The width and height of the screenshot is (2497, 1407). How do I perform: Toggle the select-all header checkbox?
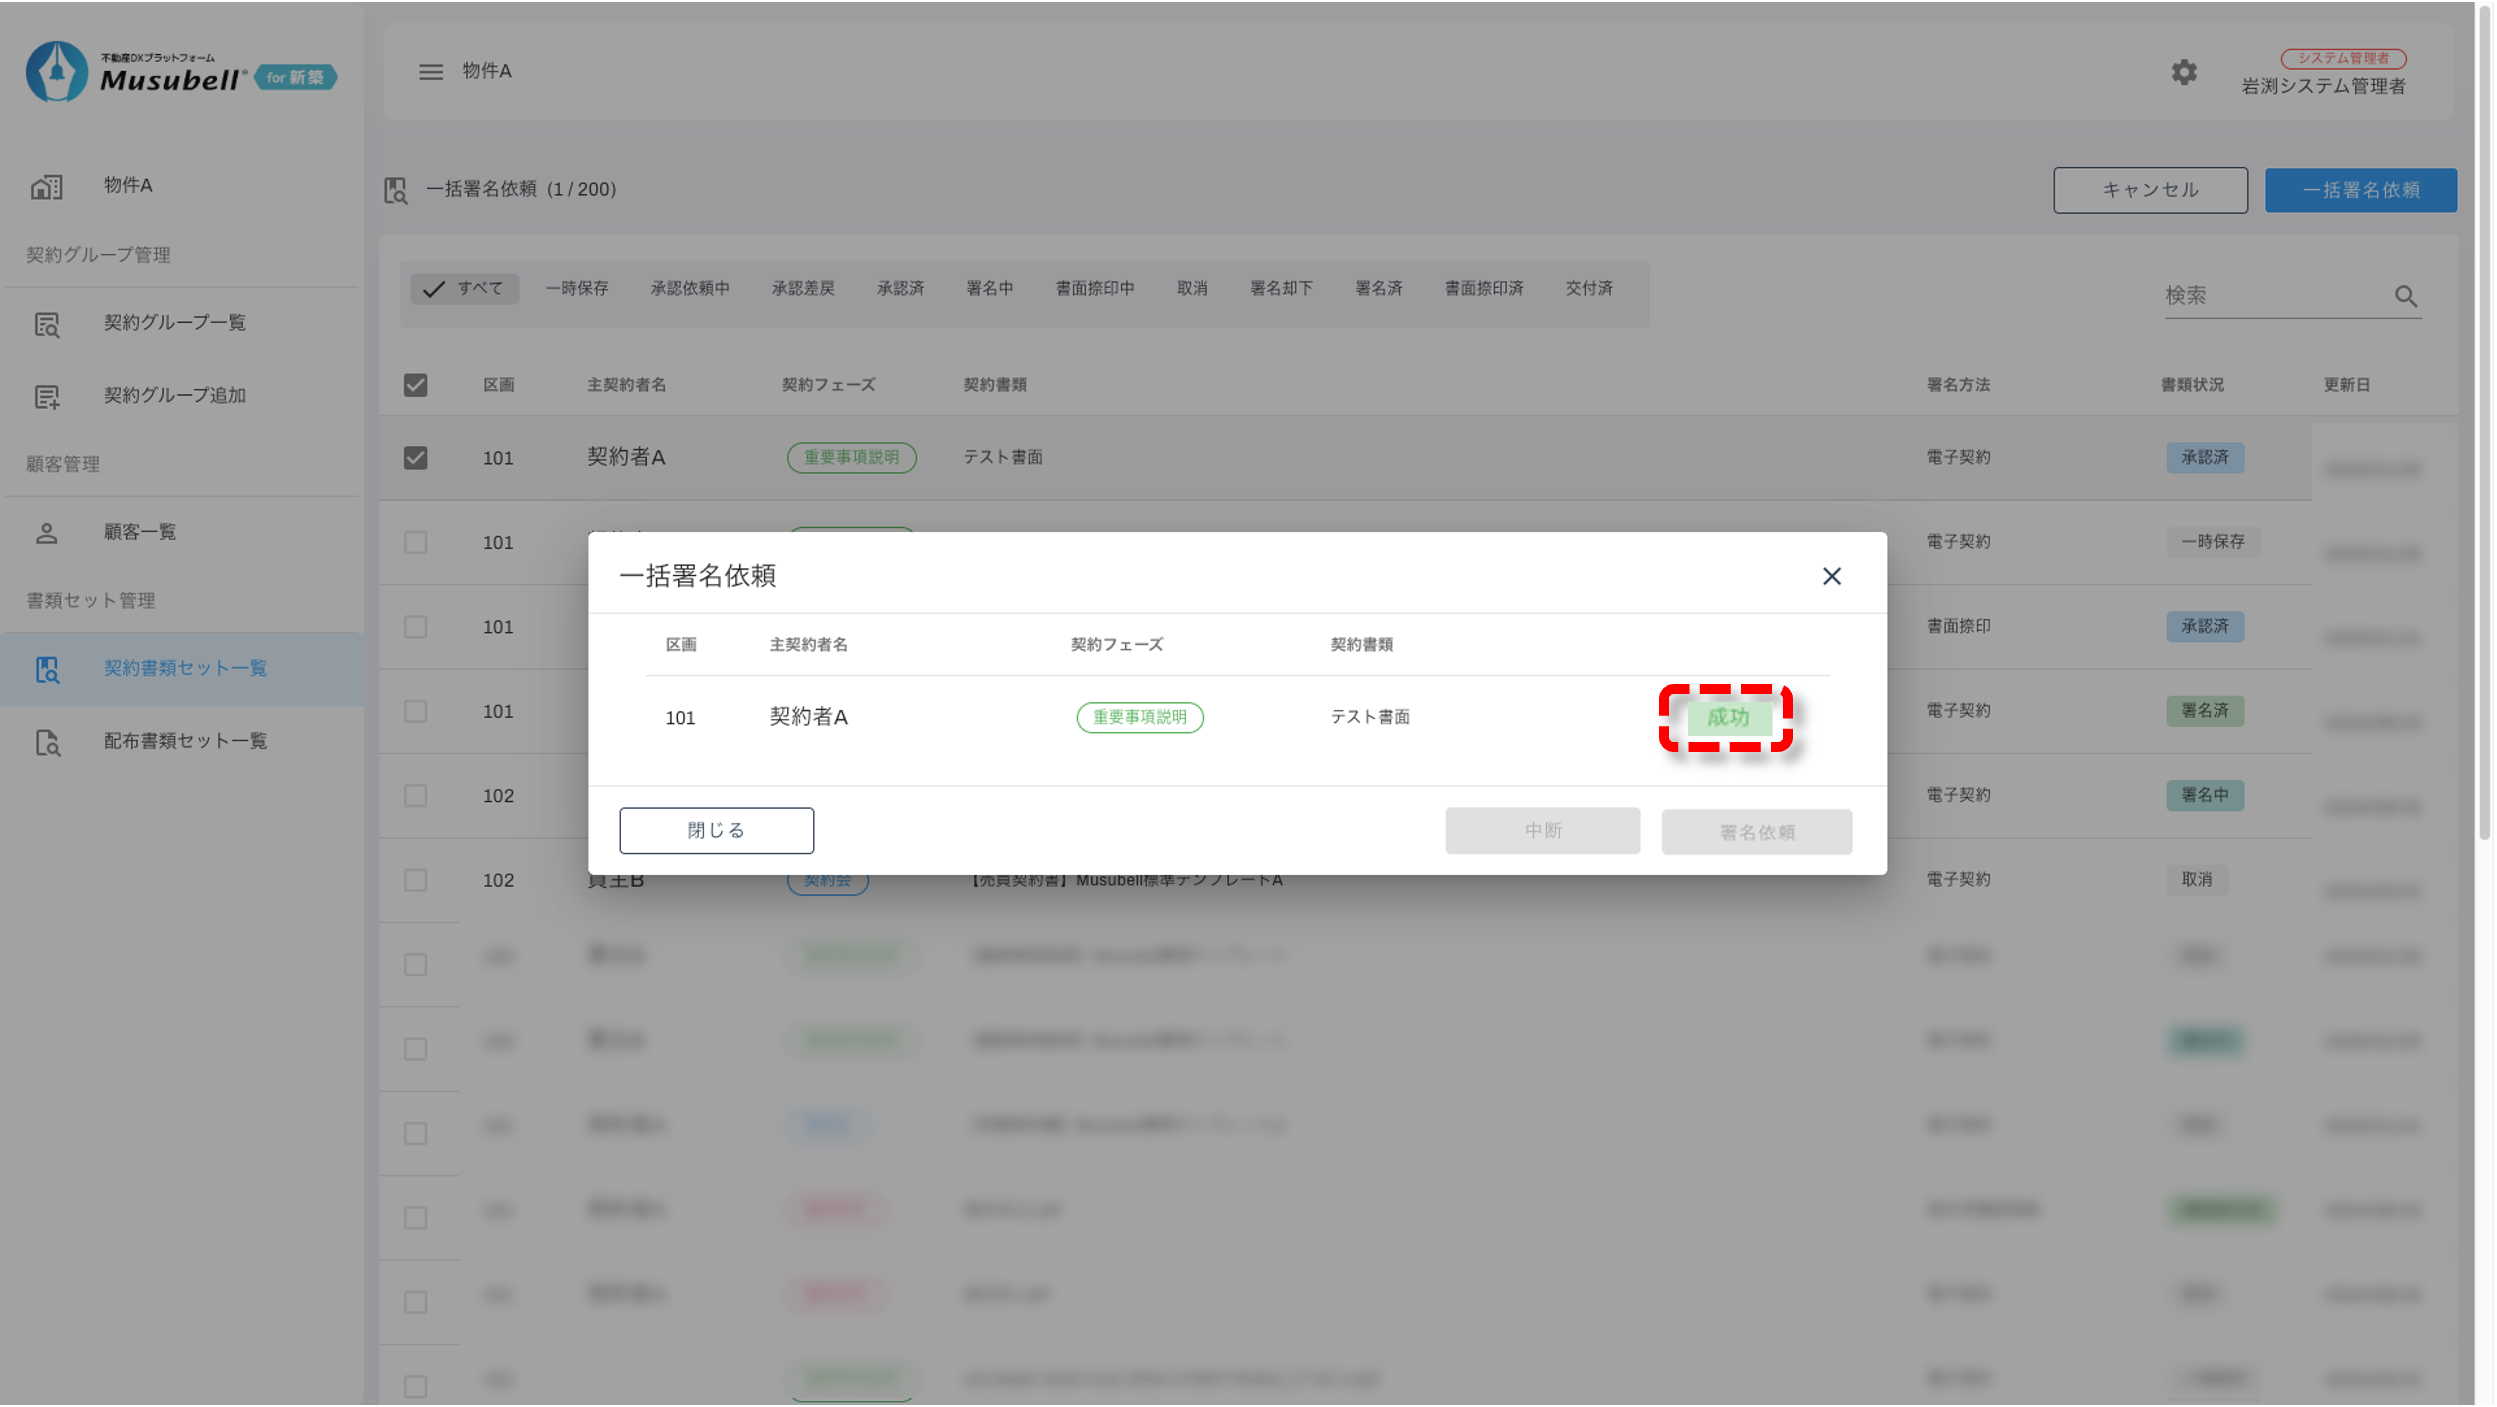(x=415, y=385)
